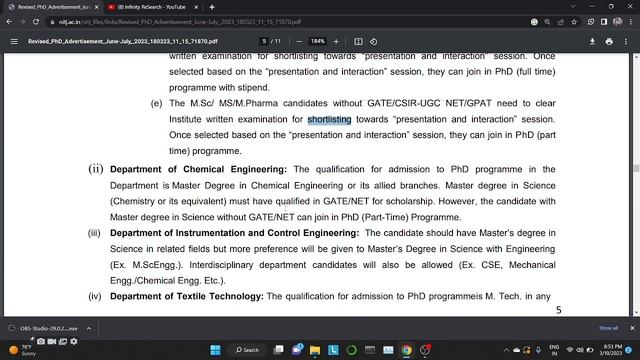
Task: Bookmark this page with star icon
Action: [574, 22]
